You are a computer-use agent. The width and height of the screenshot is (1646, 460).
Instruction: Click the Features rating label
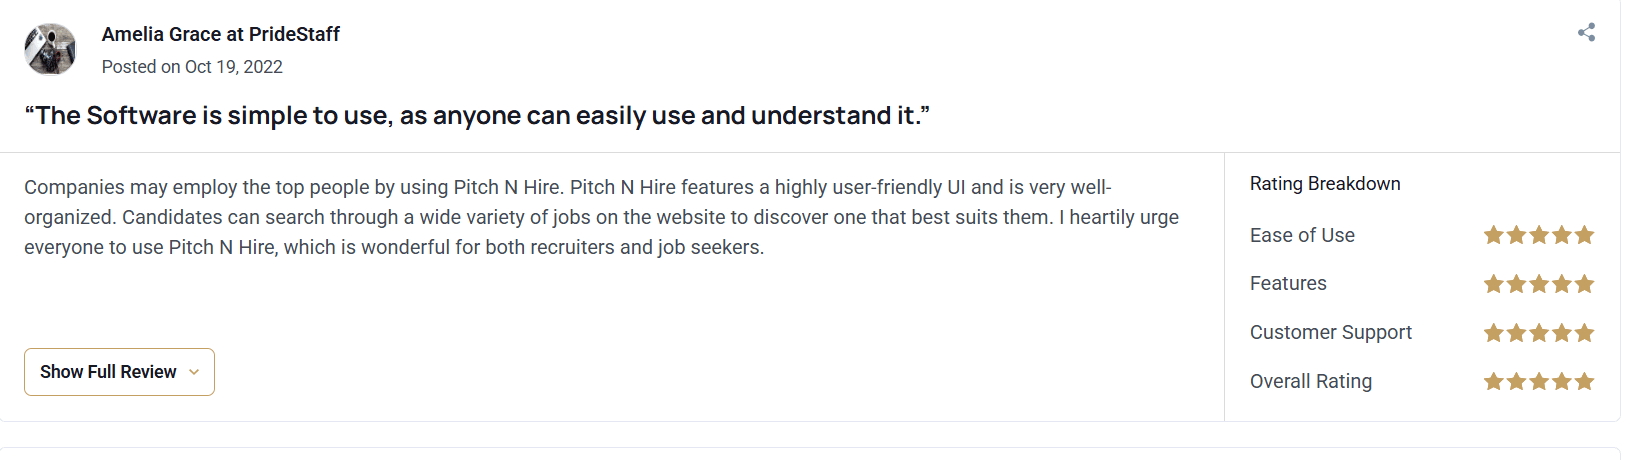coord(1288,284)
